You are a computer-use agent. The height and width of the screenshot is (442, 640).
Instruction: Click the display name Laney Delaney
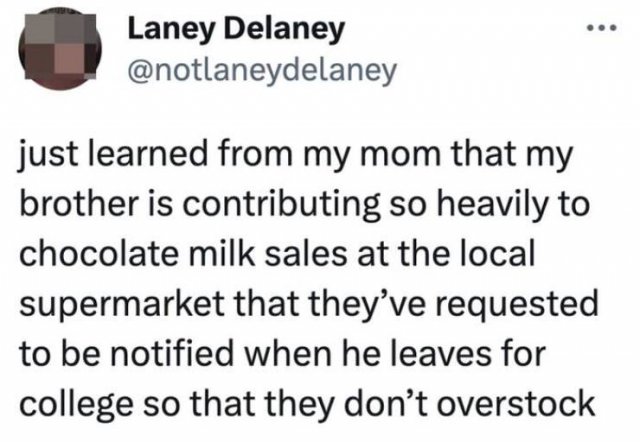pyautogui.click(x=236, y=31)
